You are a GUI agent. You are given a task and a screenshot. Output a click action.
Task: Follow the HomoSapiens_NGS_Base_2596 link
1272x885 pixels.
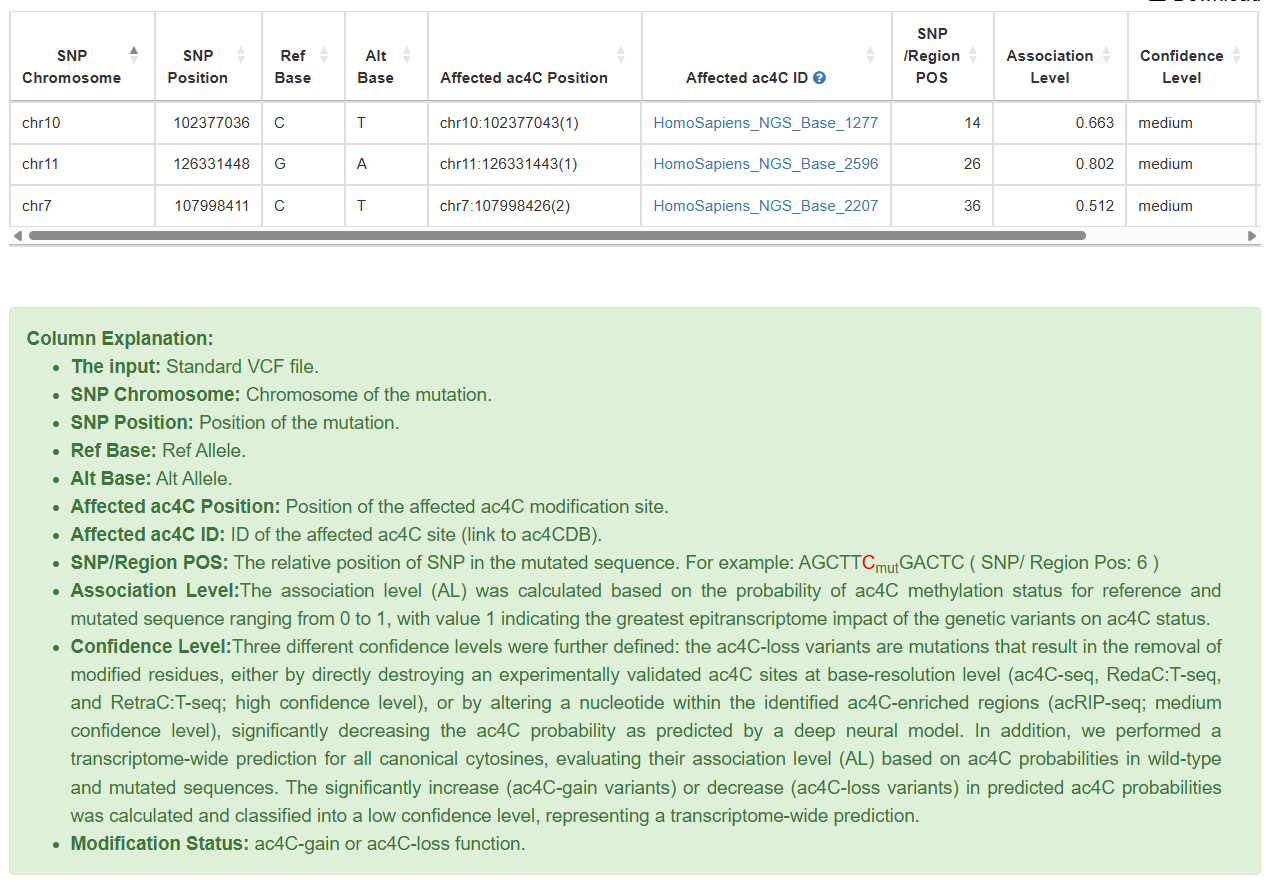pyautogui.click(x=765, y=164)
